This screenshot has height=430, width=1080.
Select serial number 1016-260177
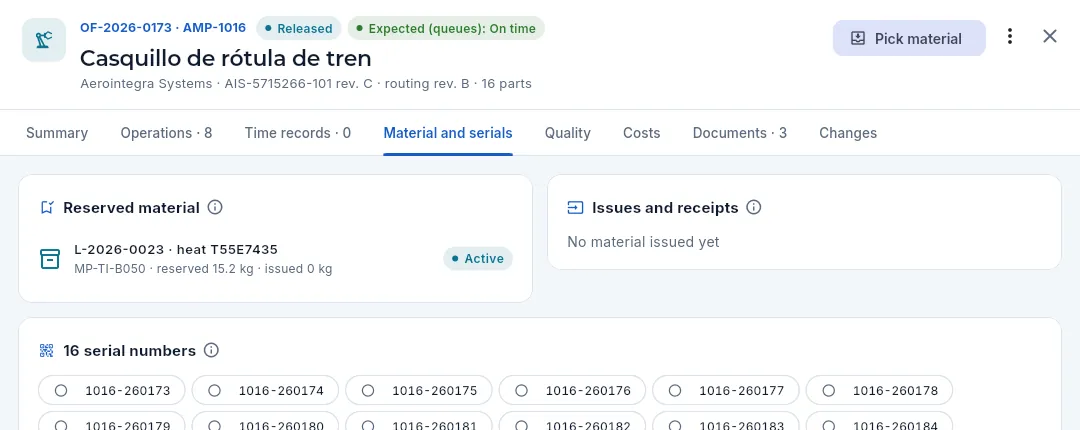726,391
